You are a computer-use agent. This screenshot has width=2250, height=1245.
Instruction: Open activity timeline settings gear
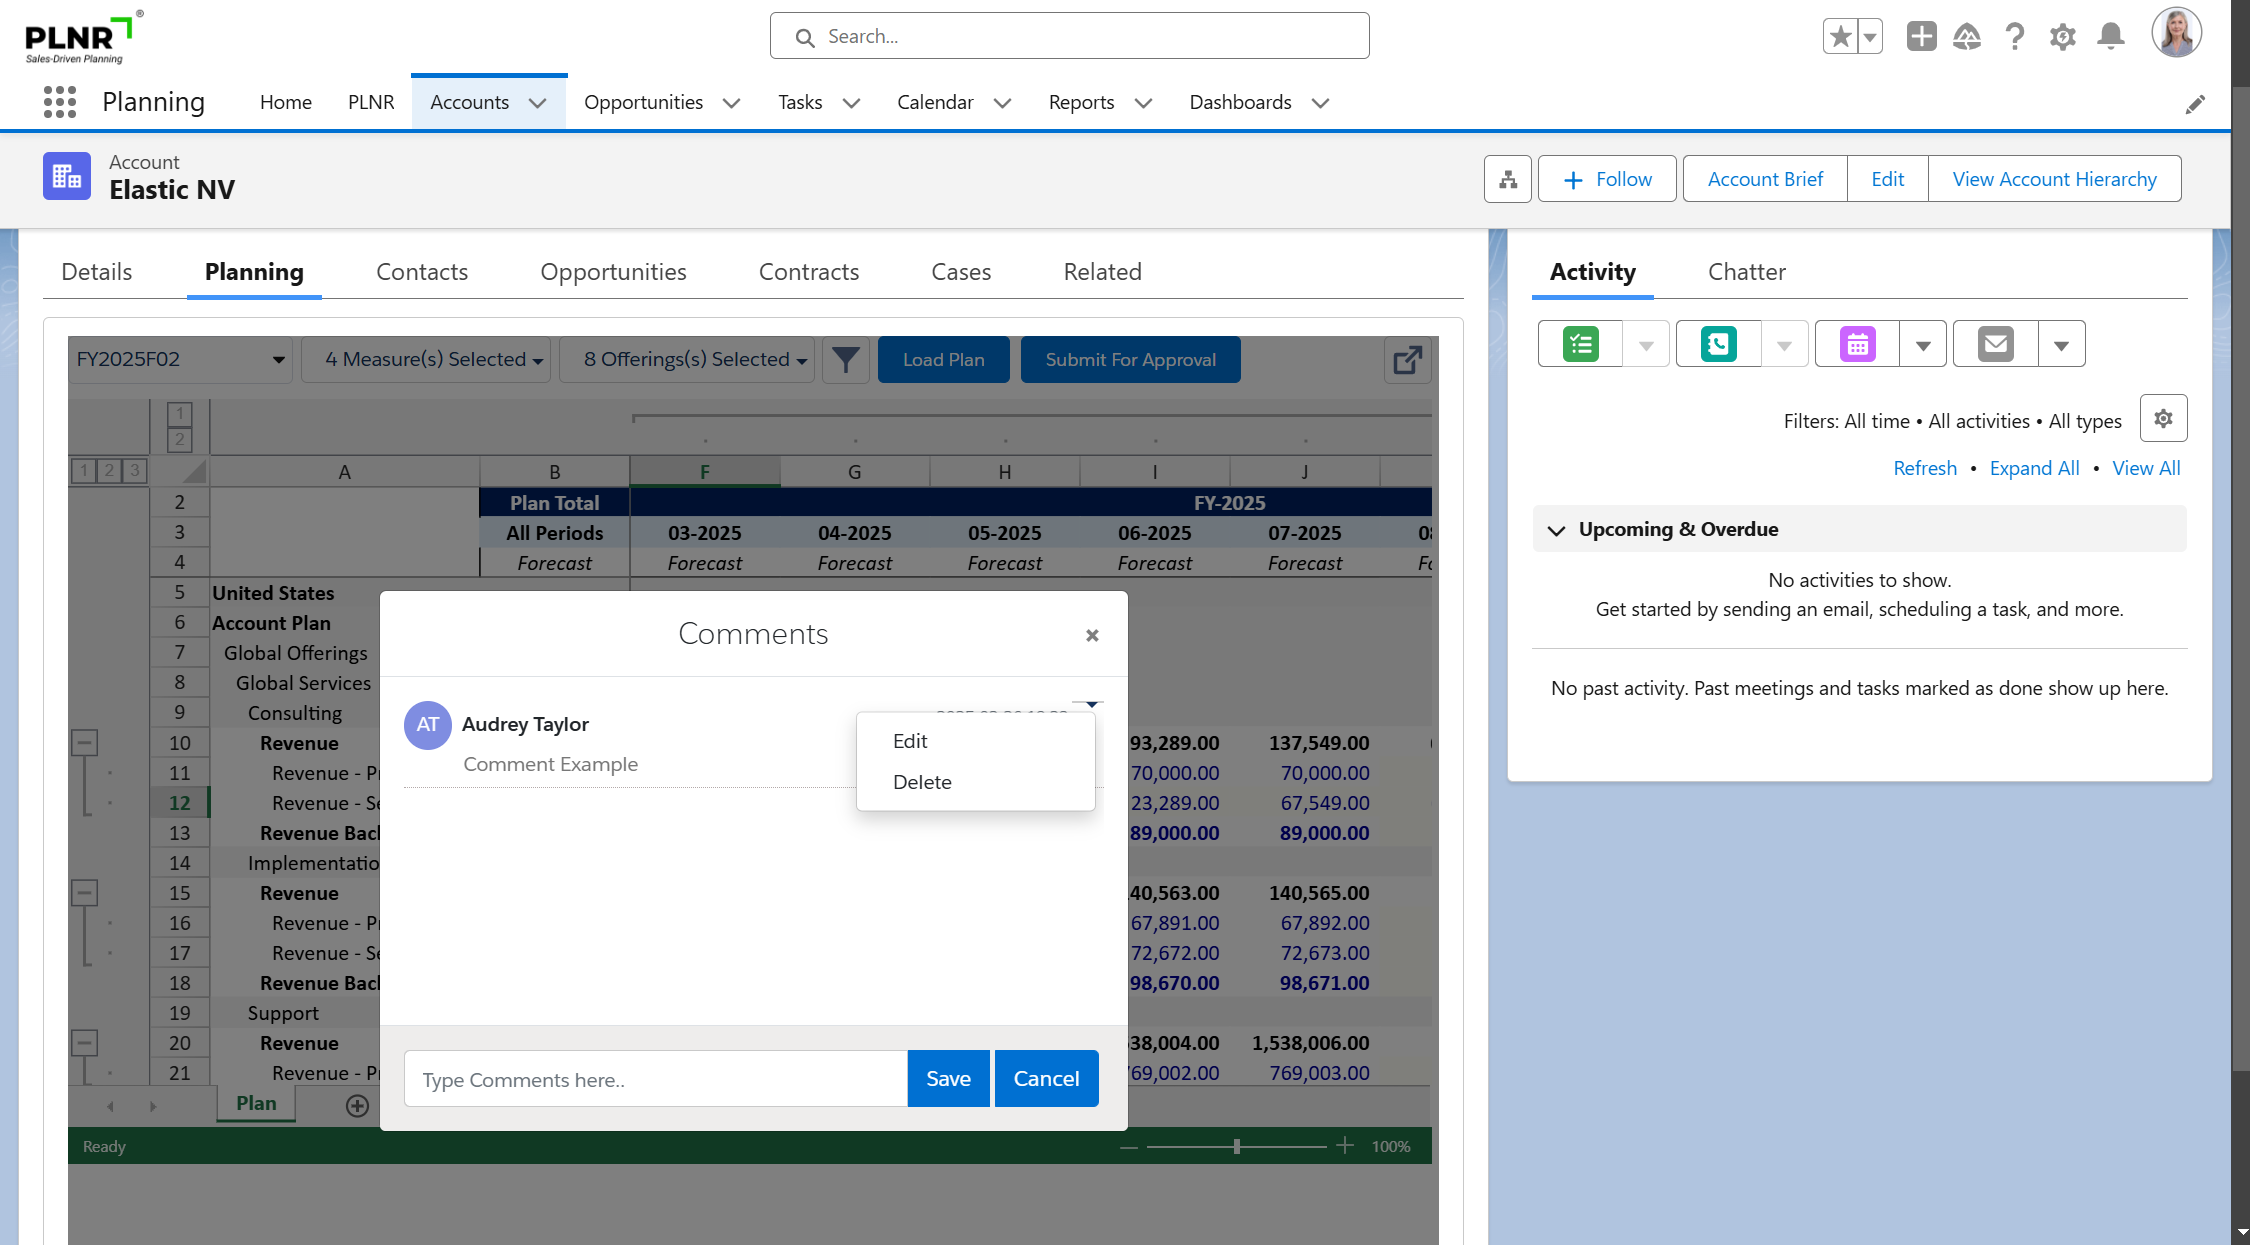(x=2163, y=419)
